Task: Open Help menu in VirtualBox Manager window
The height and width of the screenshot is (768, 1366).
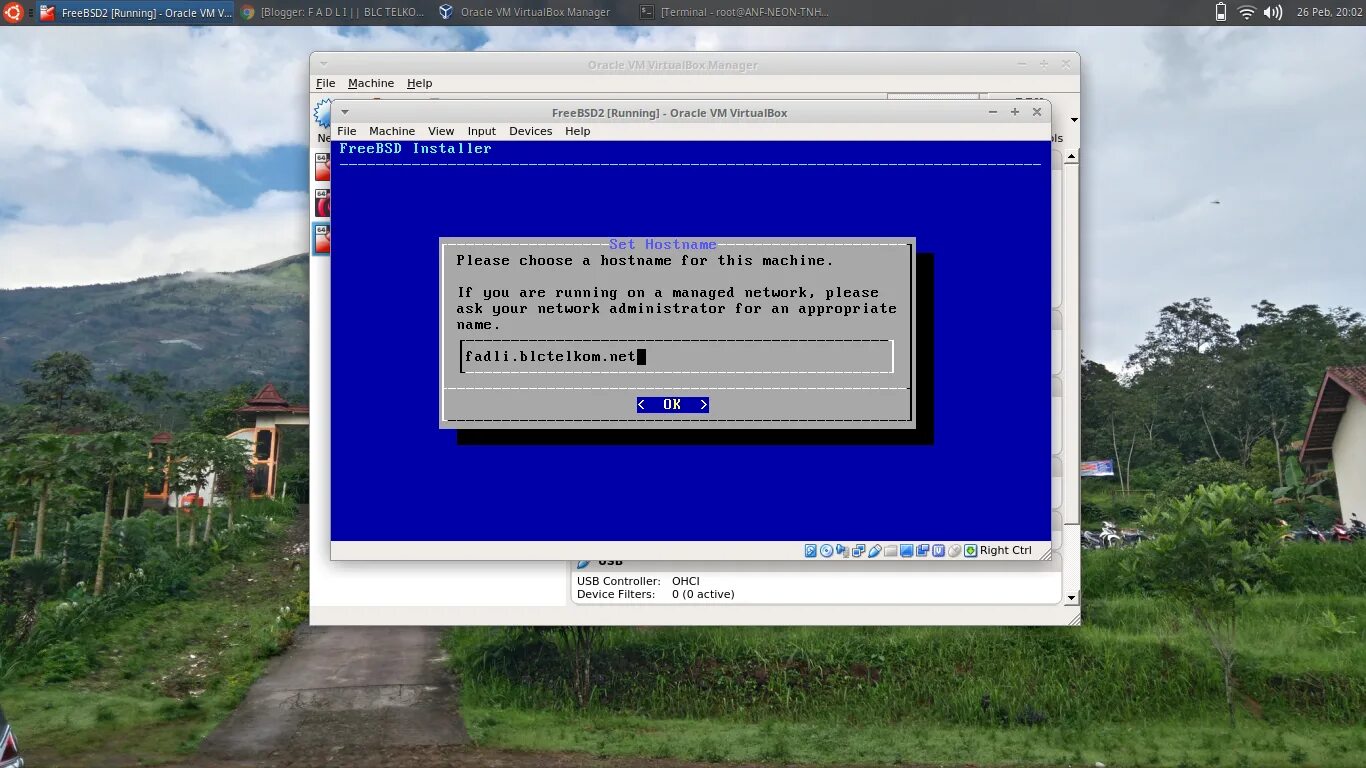Action: (x=419, y=83)
